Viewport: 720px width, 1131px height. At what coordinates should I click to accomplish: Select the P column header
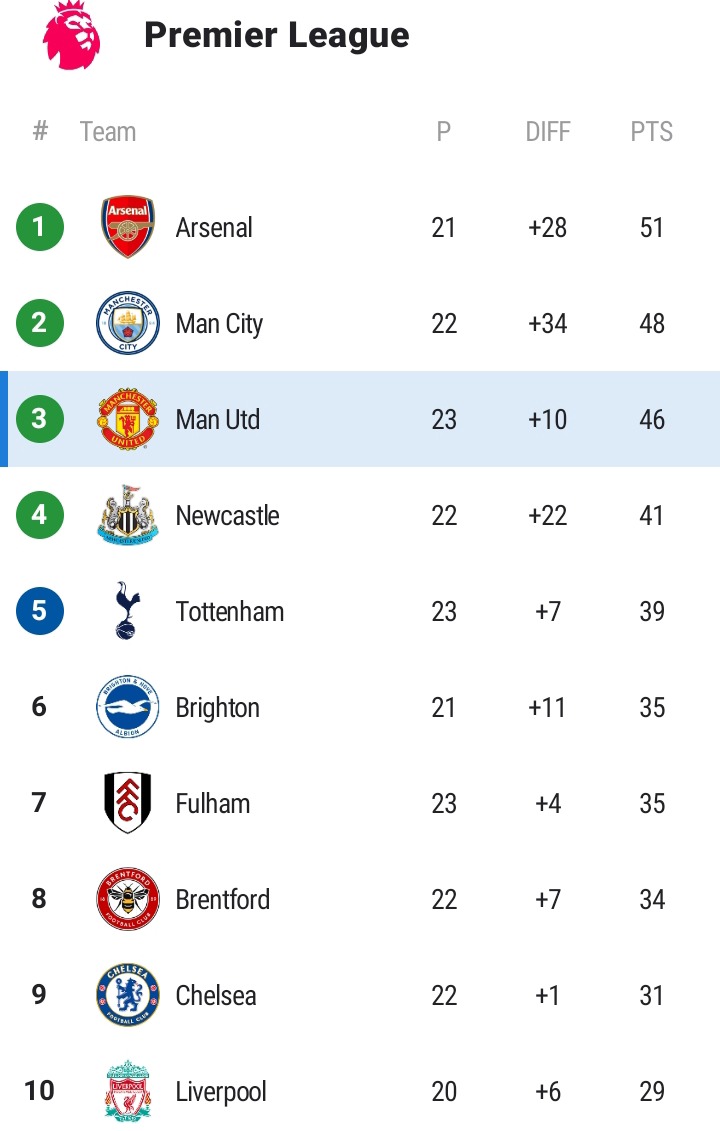click(x=444, y=132)
